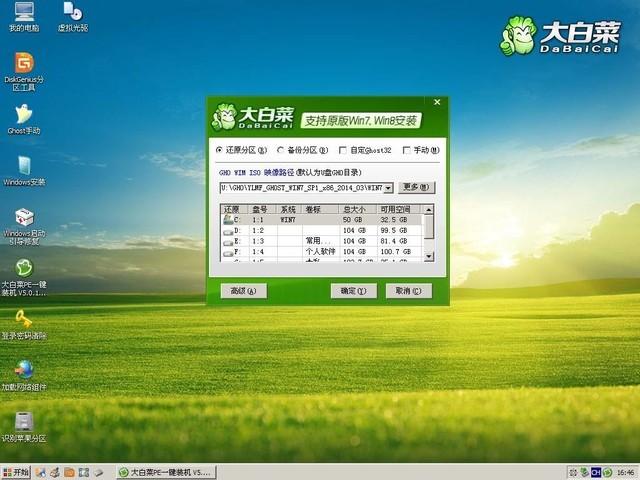
Task: Click green tray icon next to clock
Action: (x=607, y=473)
